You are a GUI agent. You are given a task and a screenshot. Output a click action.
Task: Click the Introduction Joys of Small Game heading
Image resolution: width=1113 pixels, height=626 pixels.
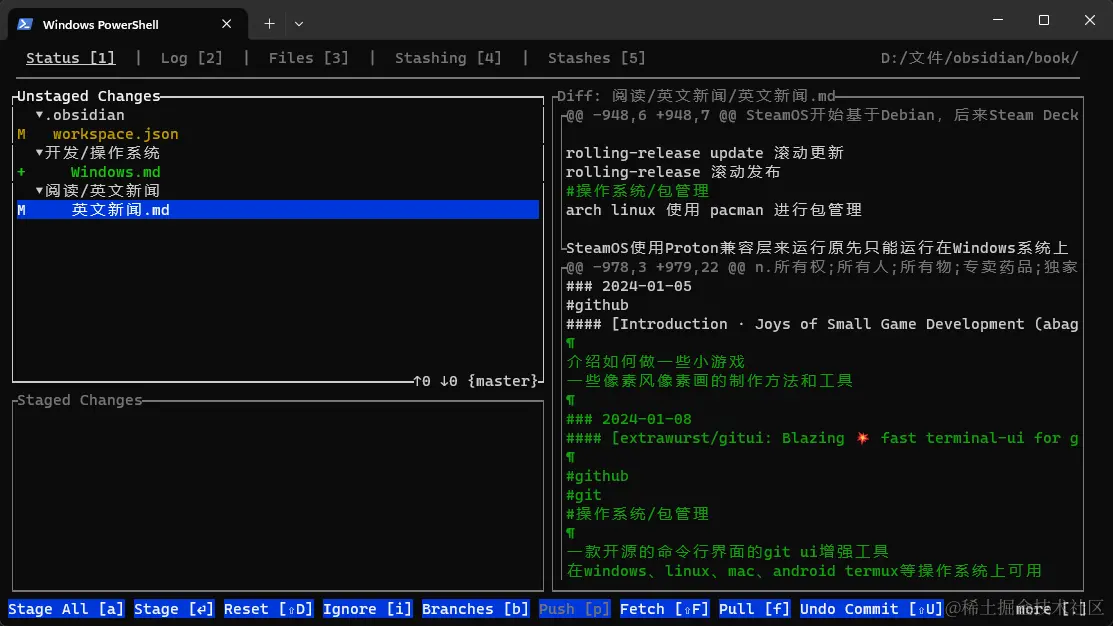822,324
